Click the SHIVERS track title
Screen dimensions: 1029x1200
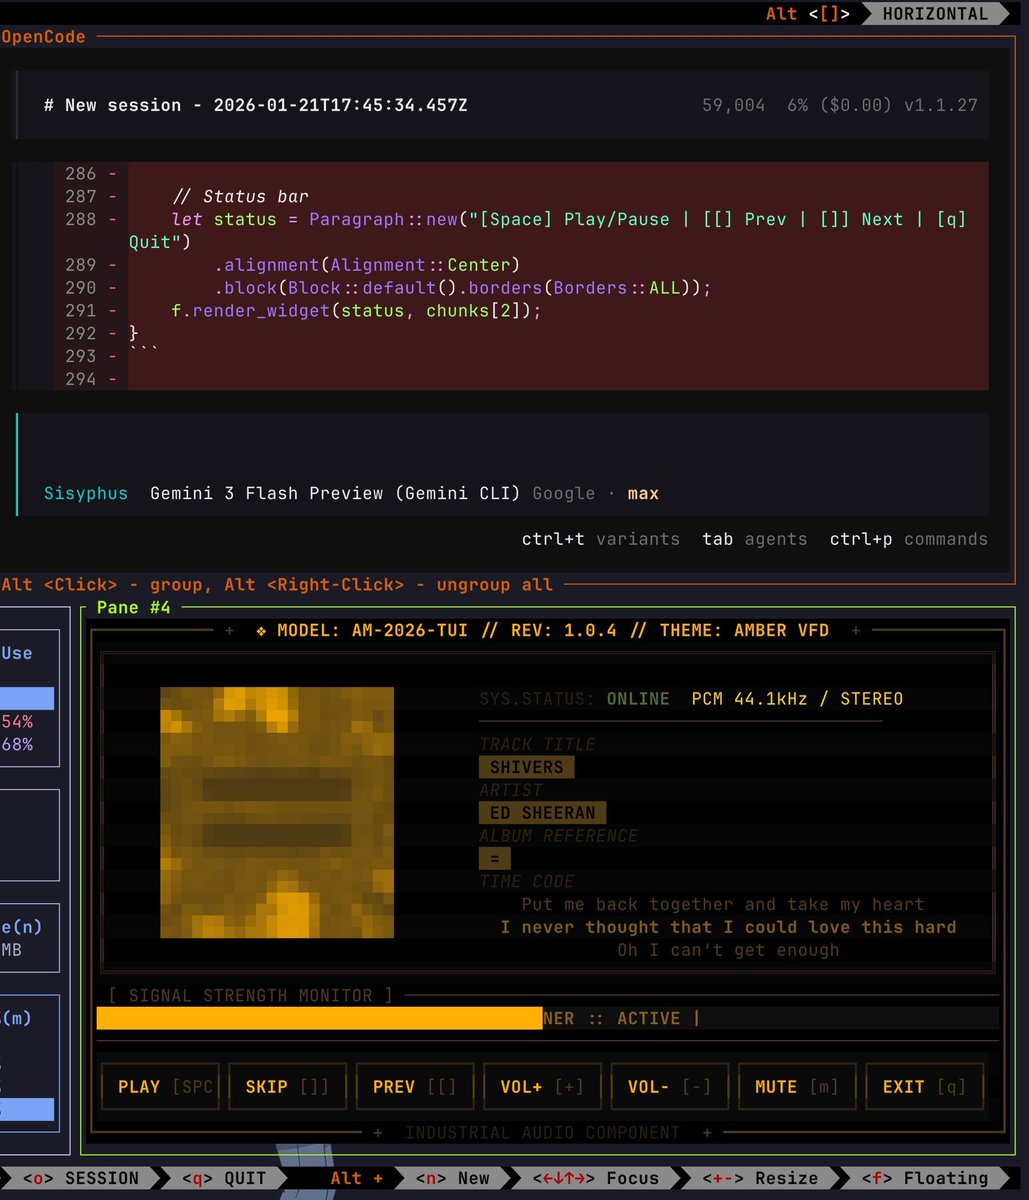pos(526,767)
